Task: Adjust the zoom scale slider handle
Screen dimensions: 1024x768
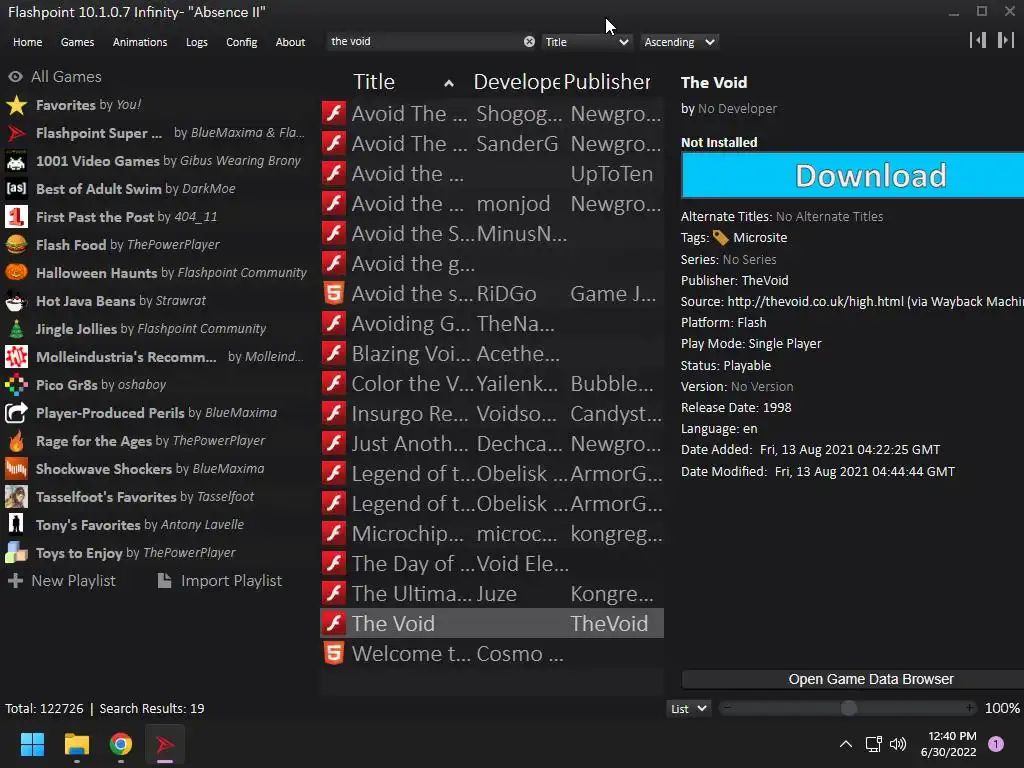Action: [849, 709]
